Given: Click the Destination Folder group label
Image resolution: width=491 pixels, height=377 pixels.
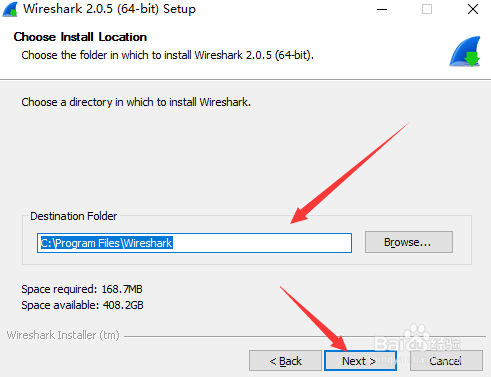Looking at the screenshot, I should [x=74, y=216].
